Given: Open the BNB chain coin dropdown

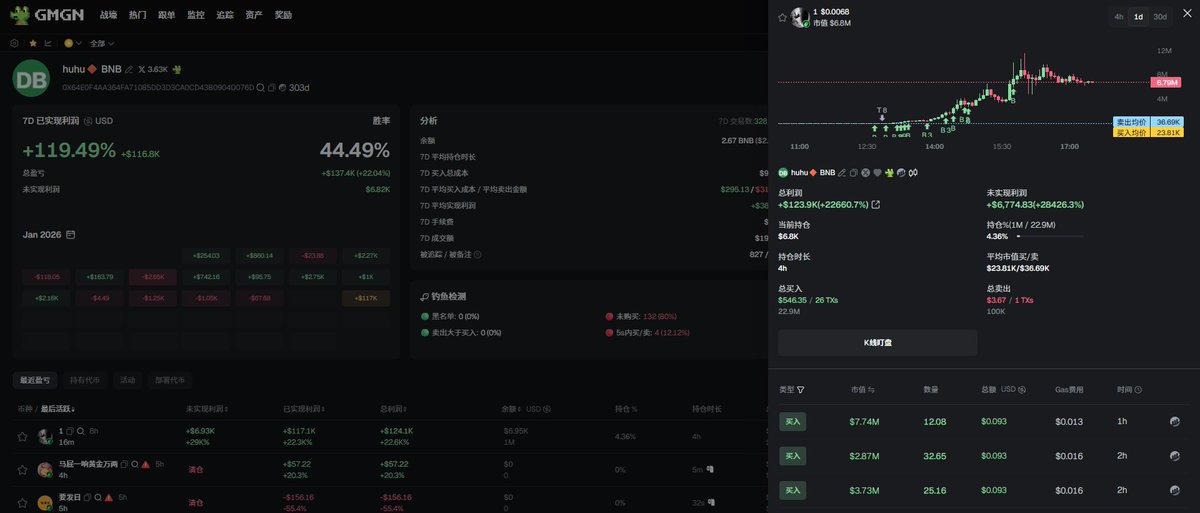Looking at the screenshot, I should click(x=73, y=44).
